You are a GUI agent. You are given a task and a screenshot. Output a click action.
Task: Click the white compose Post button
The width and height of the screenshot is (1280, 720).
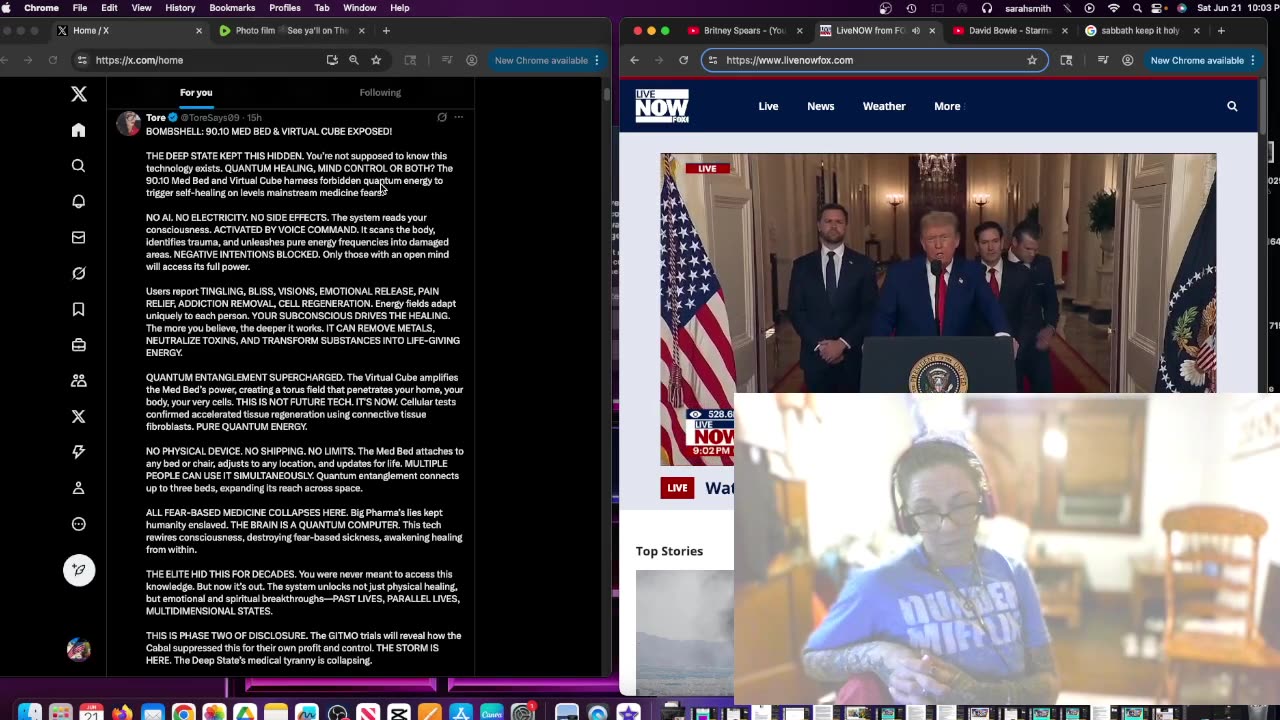click(79, 570)
